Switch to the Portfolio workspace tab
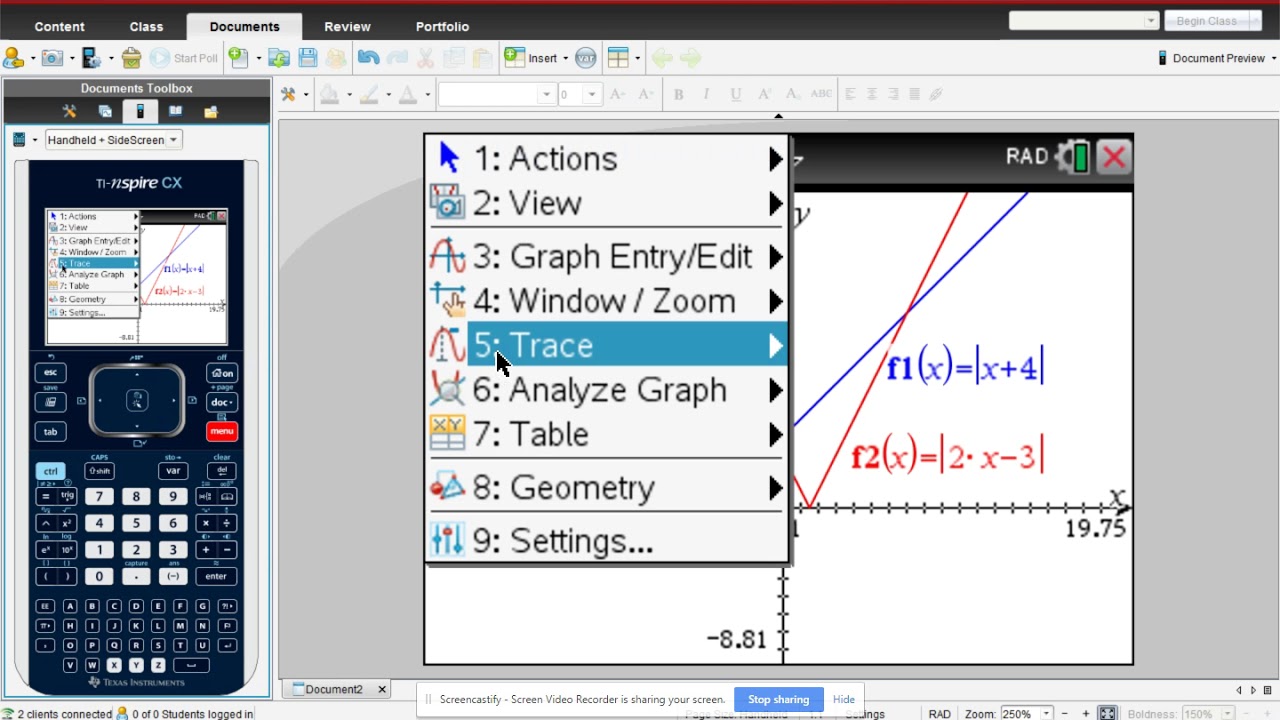 (442, 26)
